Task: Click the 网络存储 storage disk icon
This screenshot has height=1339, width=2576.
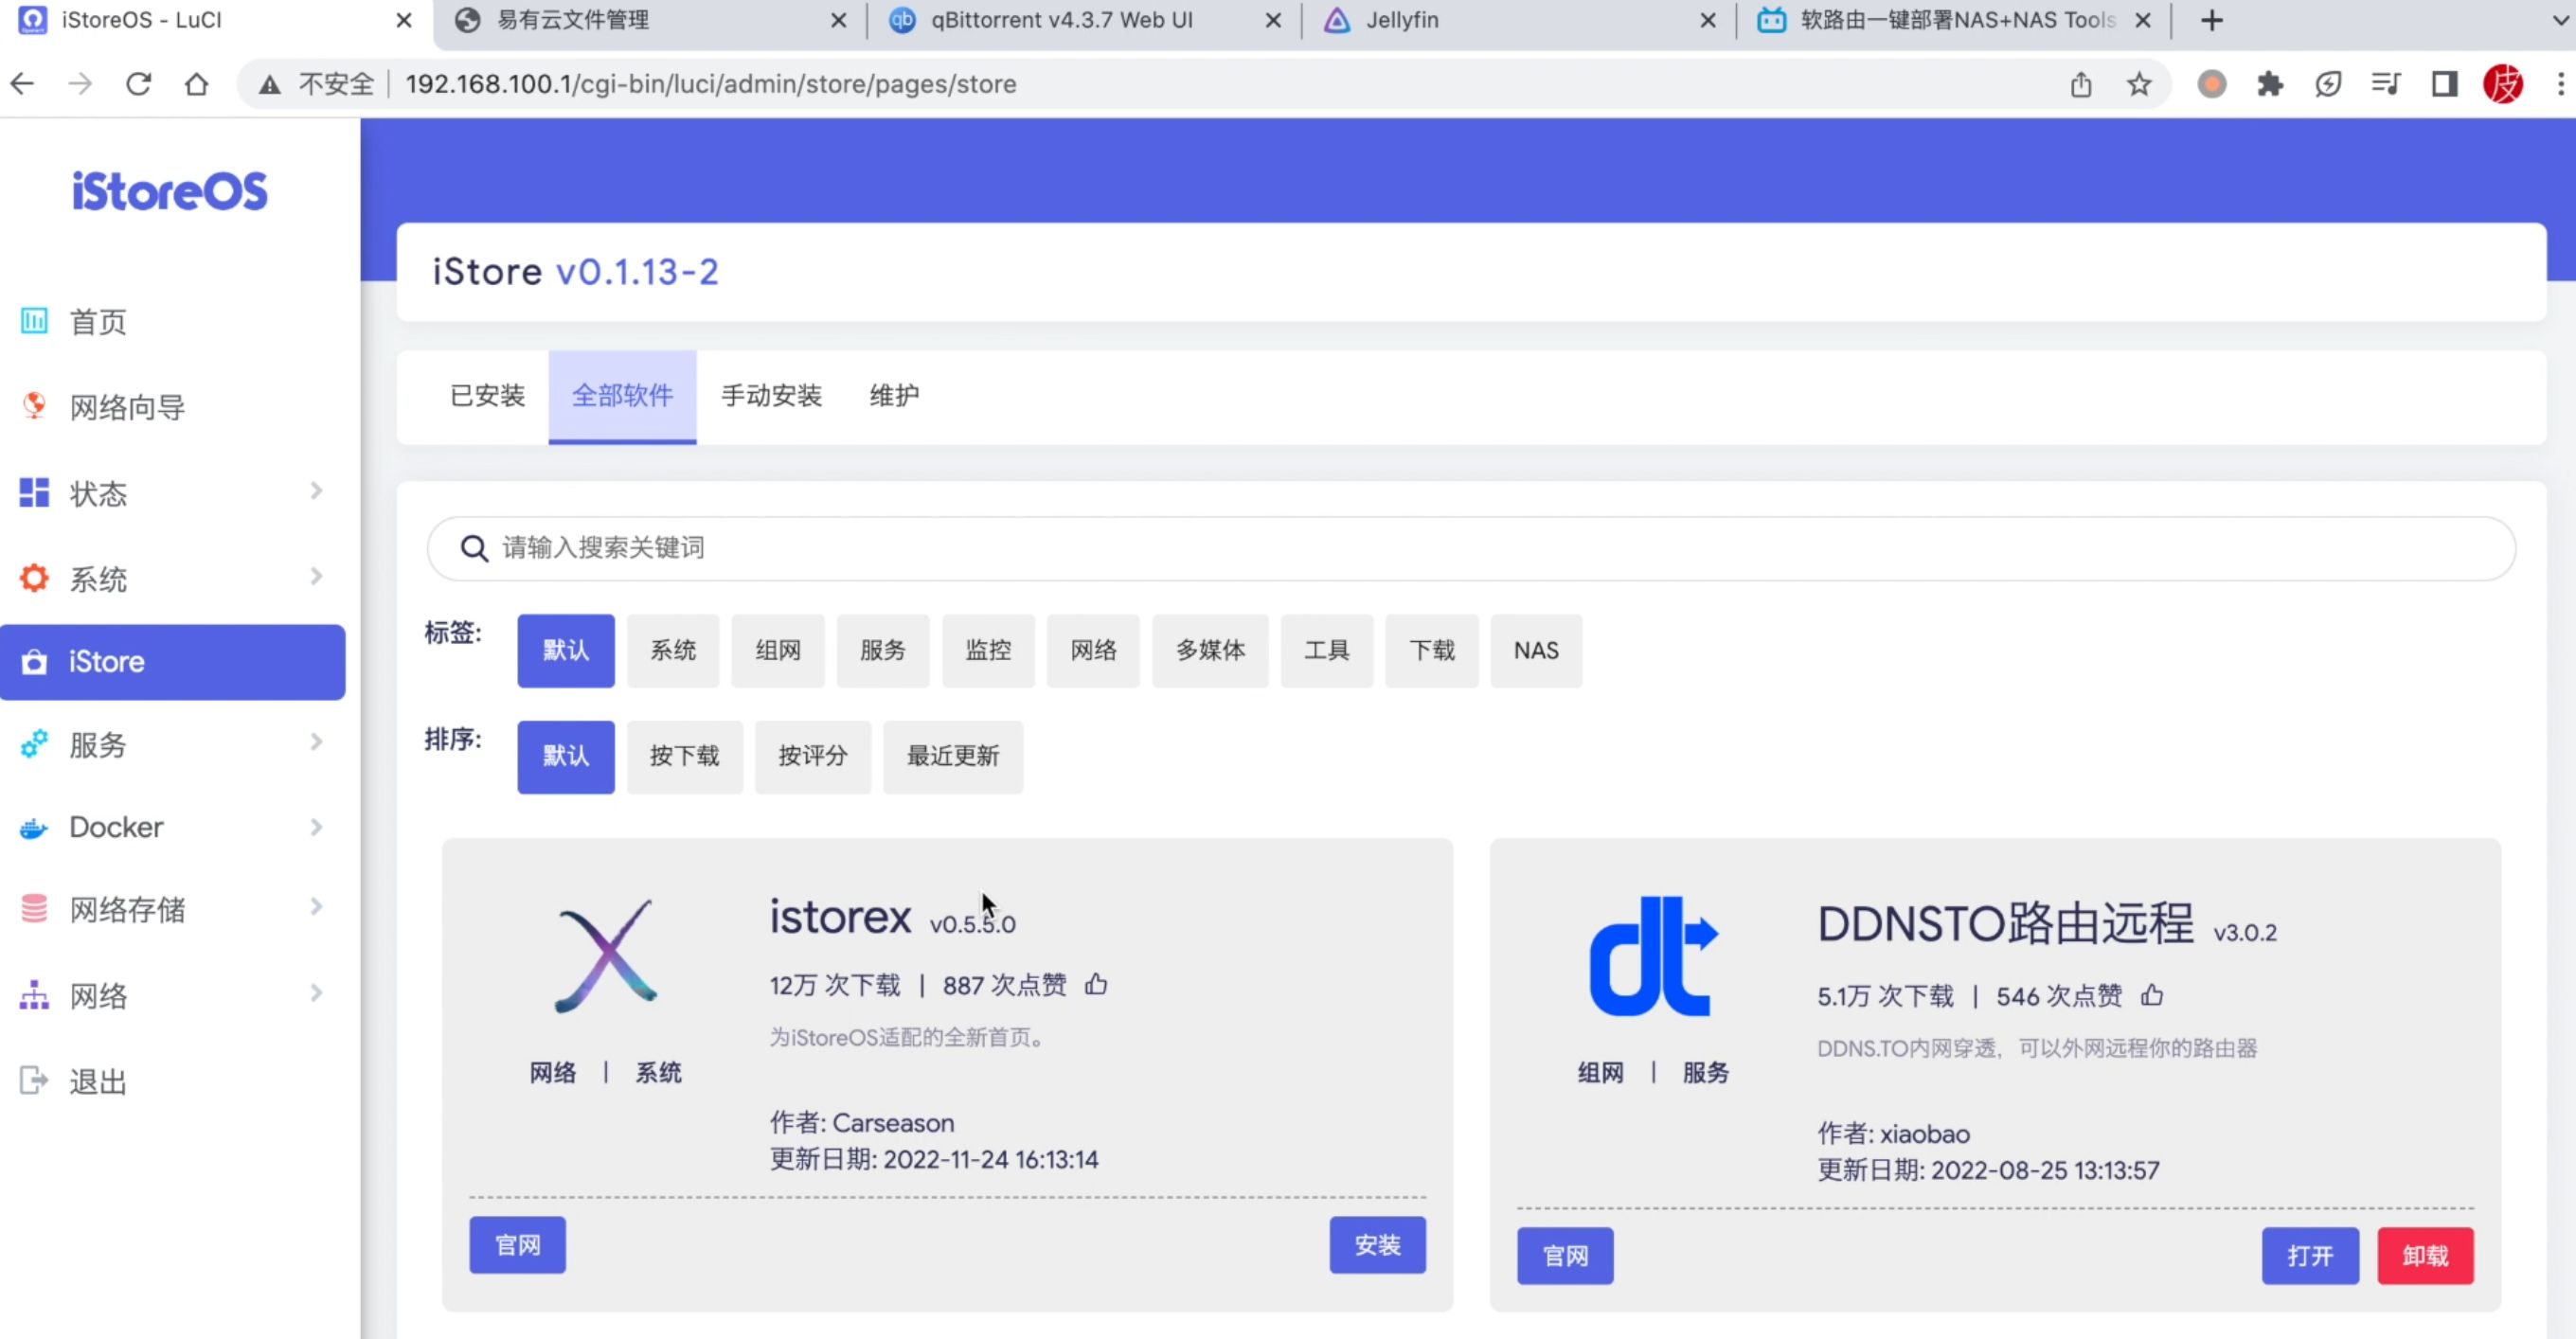Action: [x=34, y=909]
